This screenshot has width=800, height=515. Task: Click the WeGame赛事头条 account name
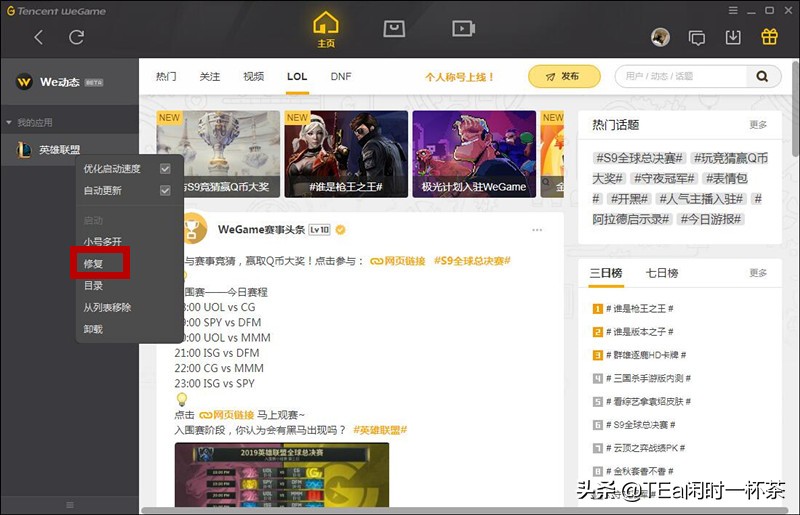(261, 230)
